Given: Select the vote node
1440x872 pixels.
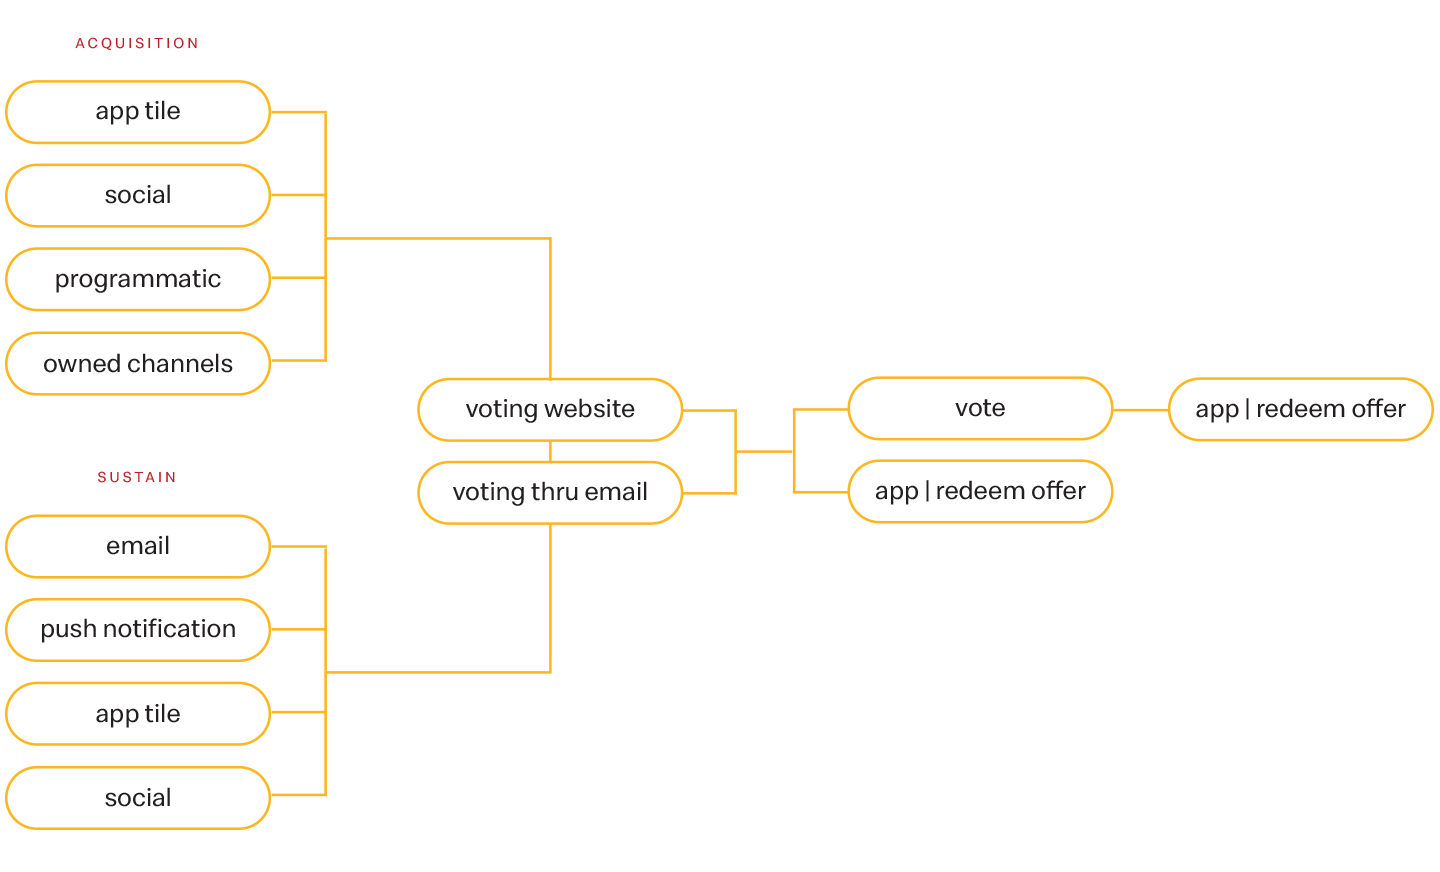Looking at the screenshot, I should click(x=980, y=408).
